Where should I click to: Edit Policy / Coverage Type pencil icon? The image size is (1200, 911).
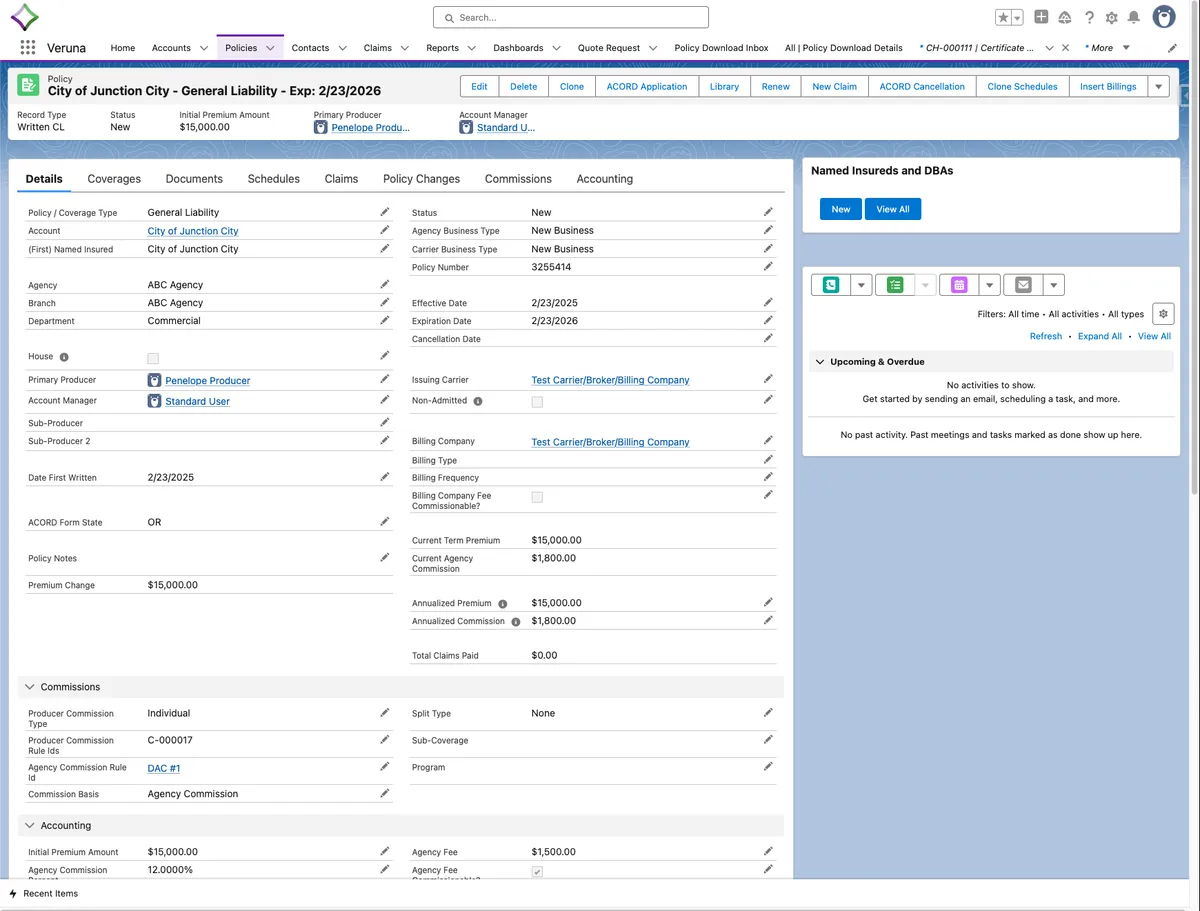tap(384, 212)
